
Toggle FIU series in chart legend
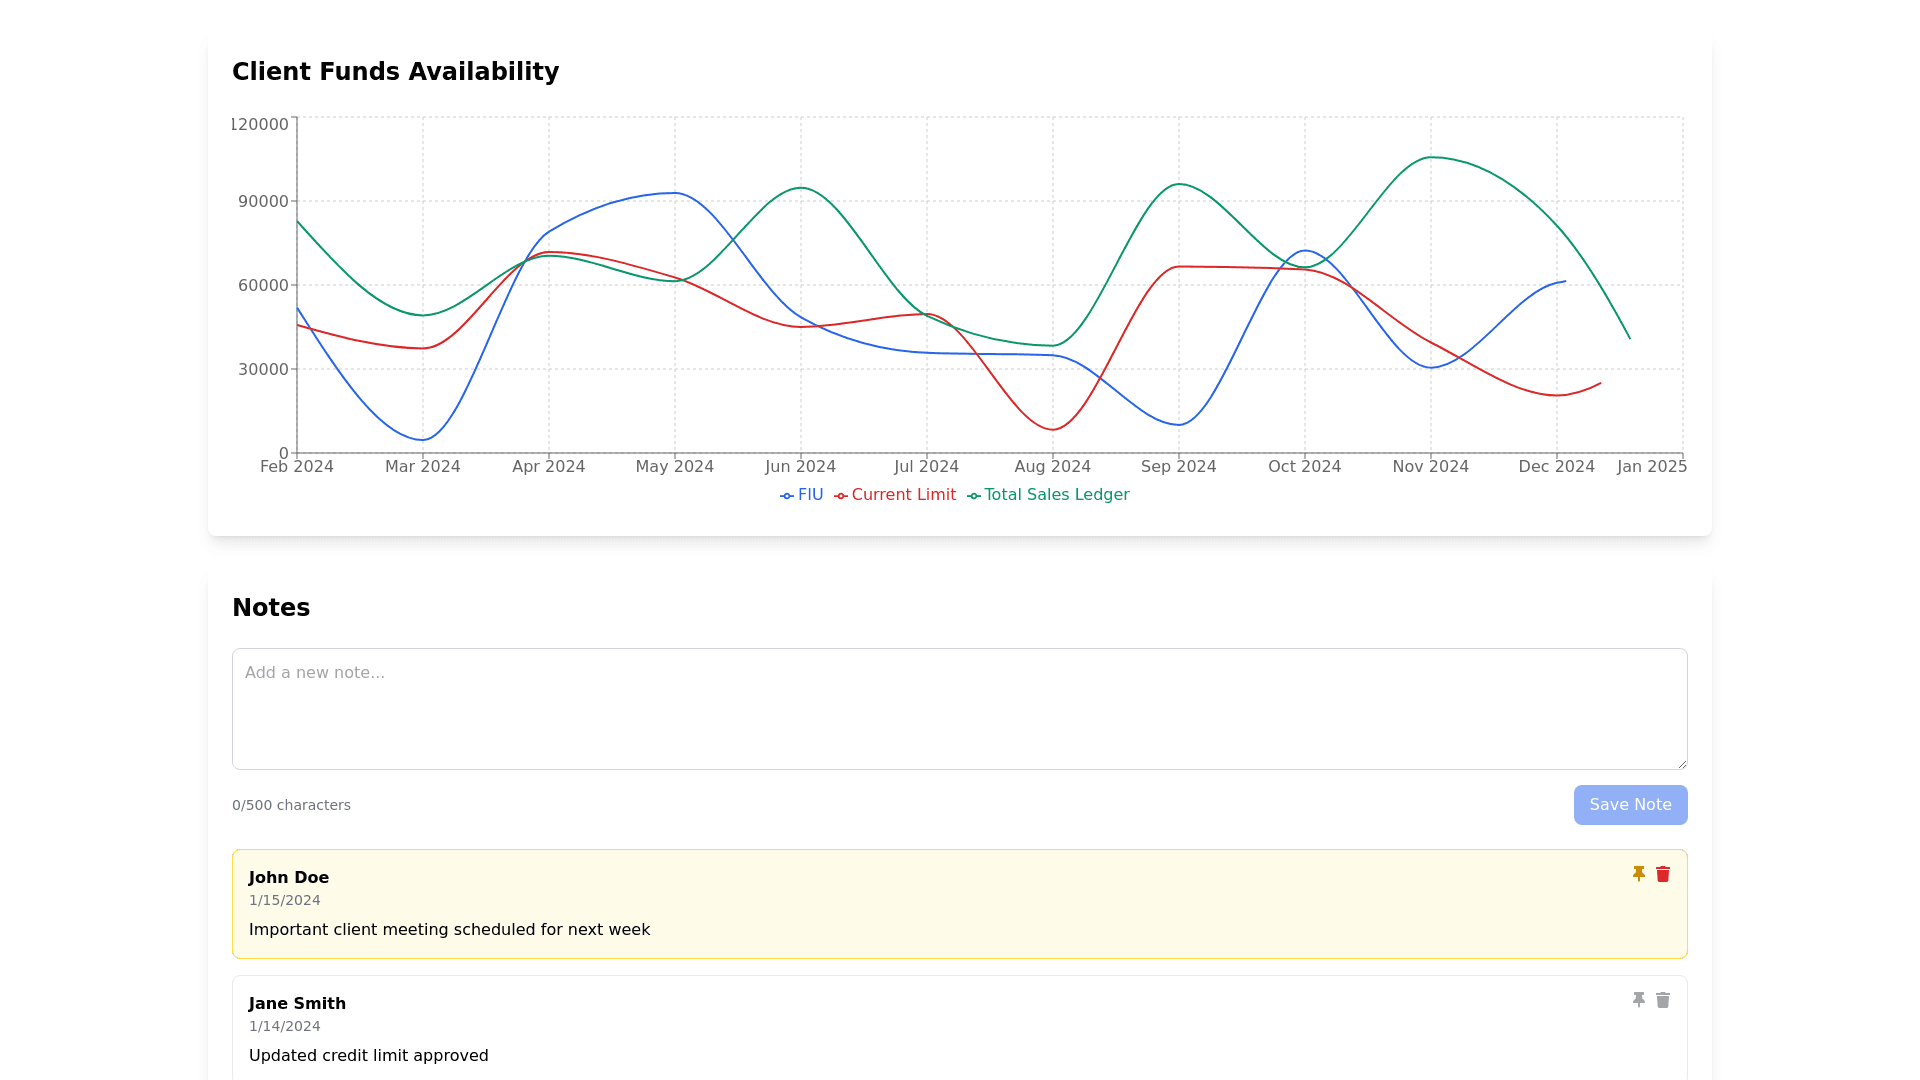[802, 495]
